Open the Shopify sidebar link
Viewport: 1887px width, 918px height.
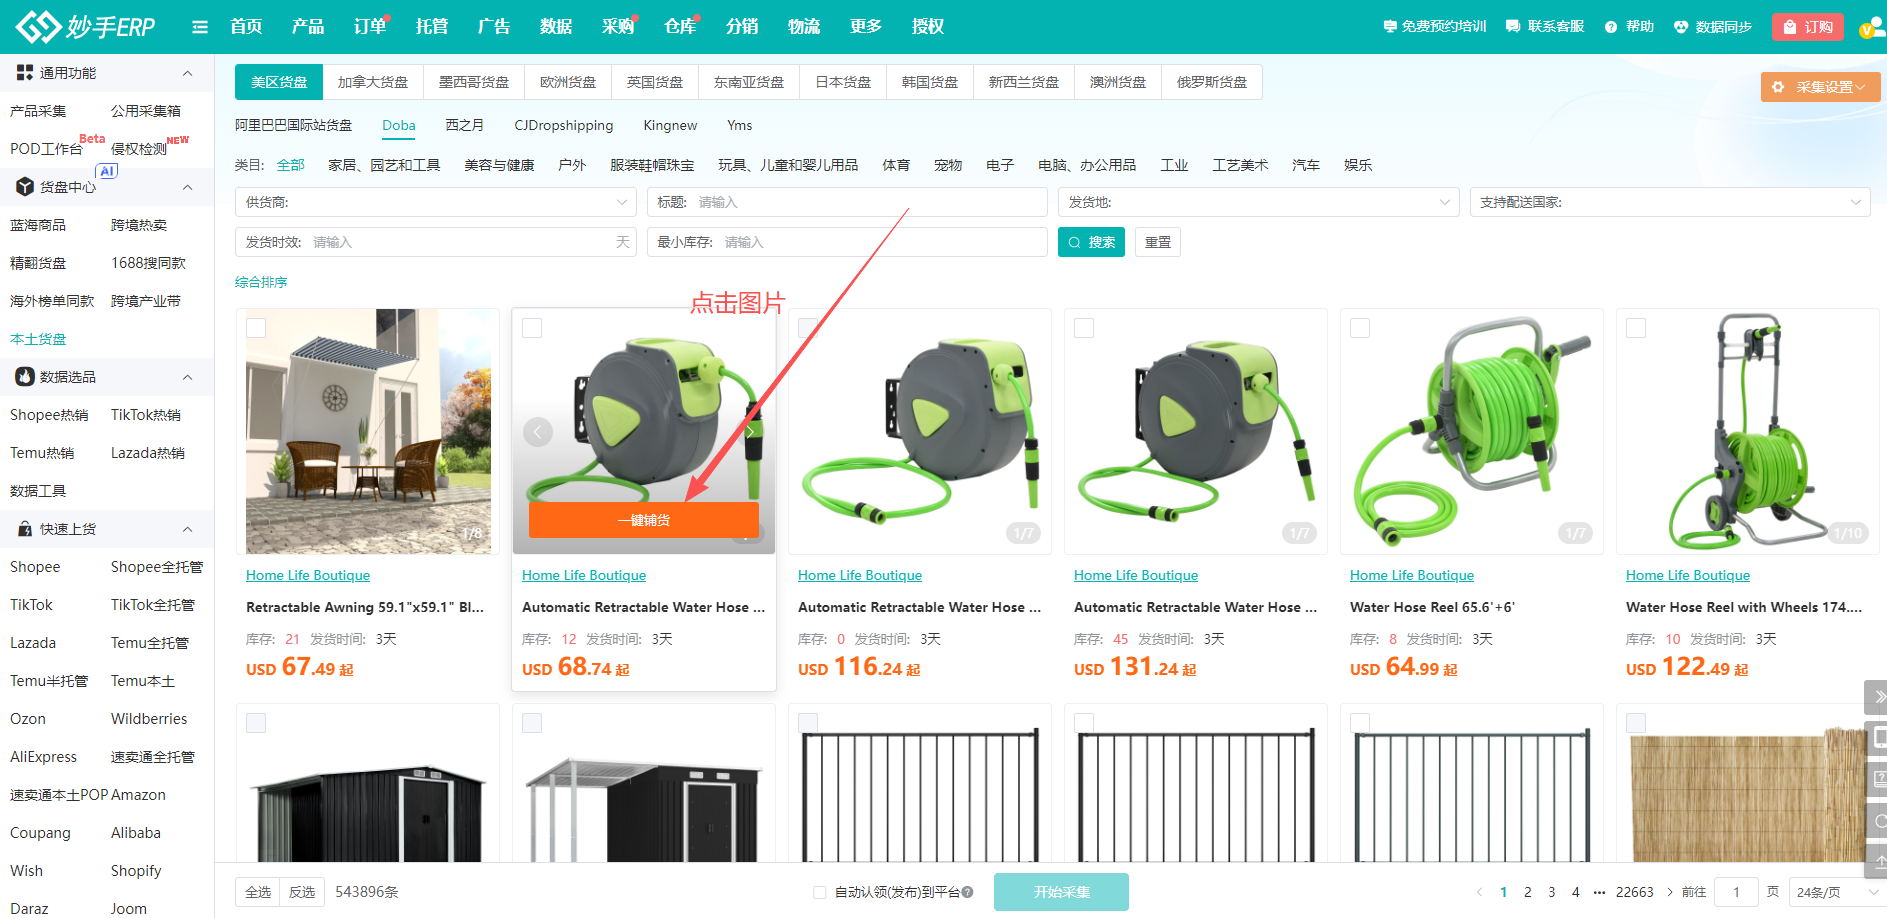(x=136, y=871)
